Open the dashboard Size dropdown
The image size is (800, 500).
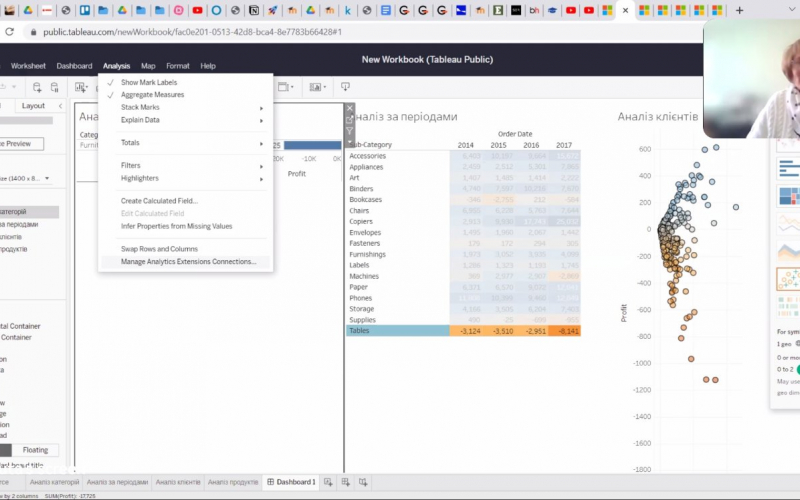[24, 178]
